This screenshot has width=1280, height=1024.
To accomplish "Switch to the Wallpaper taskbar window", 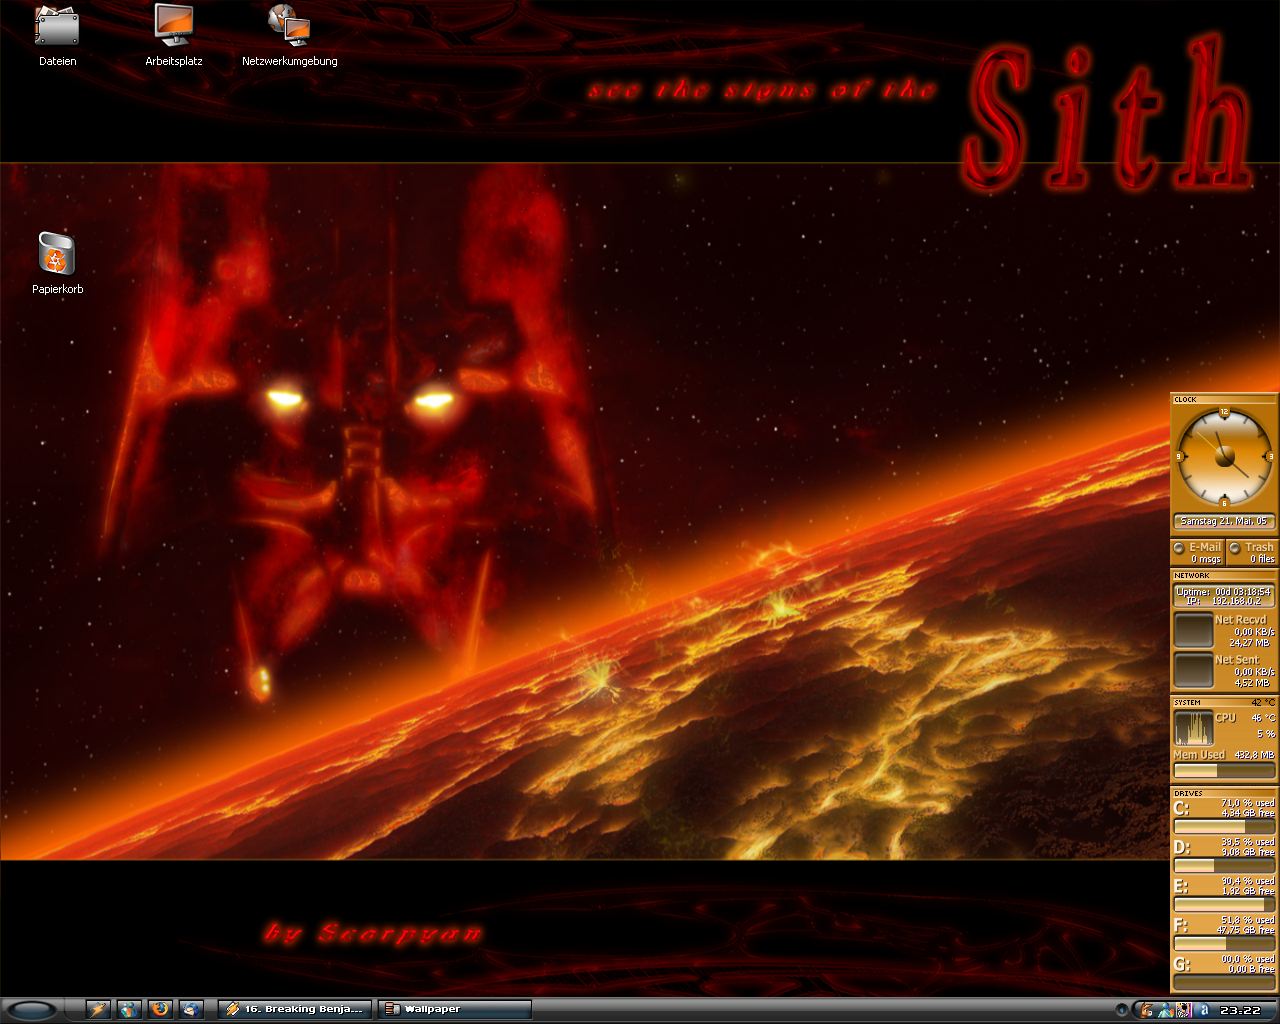I will click(x=455, y=1009).
